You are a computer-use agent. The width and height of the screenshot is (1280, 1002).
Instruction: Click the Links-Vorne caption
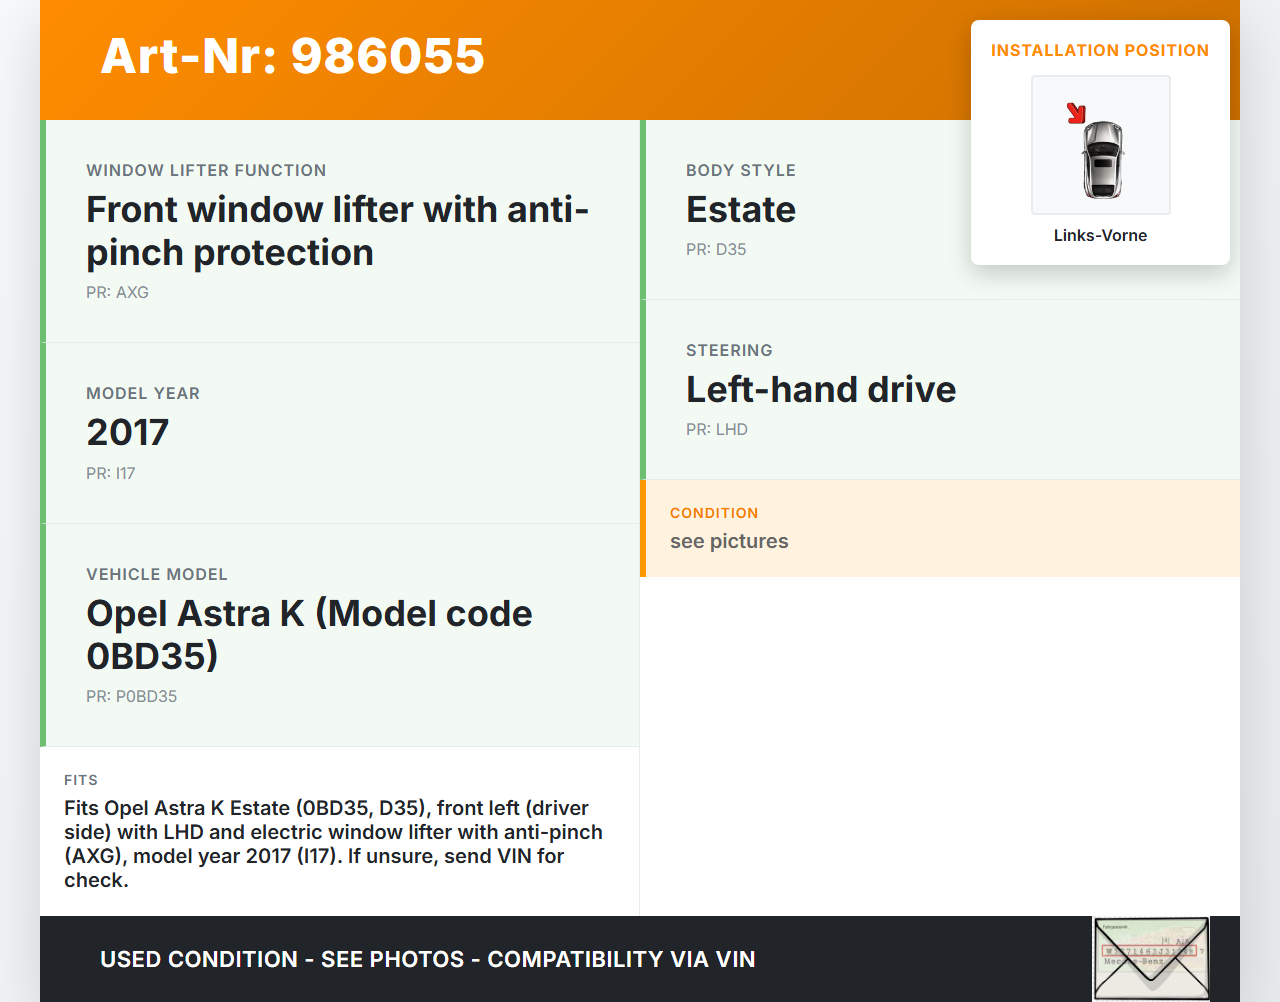(x=1100, y=235)
